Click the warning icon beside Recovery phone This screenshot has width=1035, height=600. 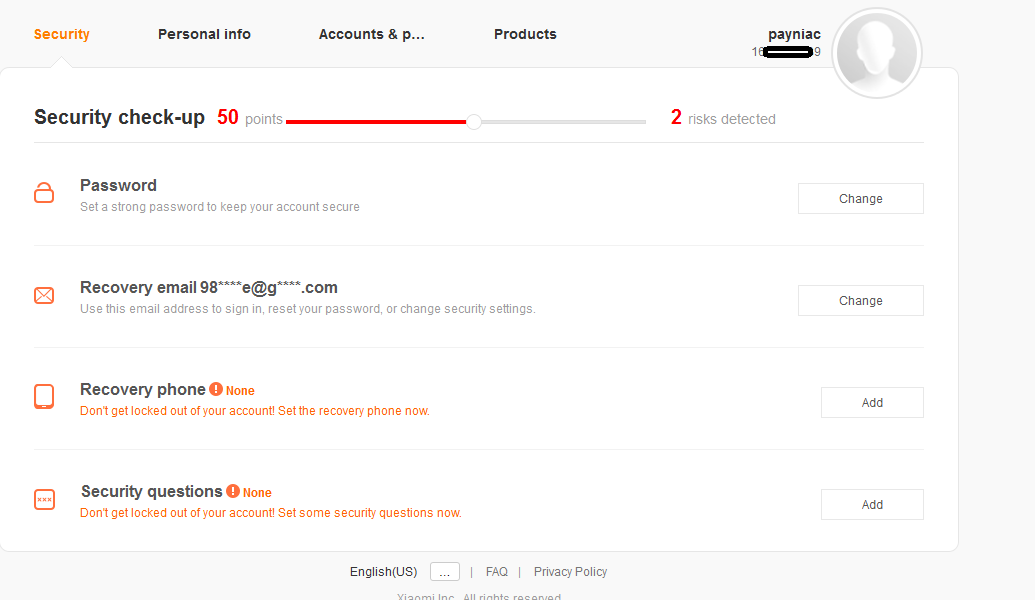tap(216, 389)
